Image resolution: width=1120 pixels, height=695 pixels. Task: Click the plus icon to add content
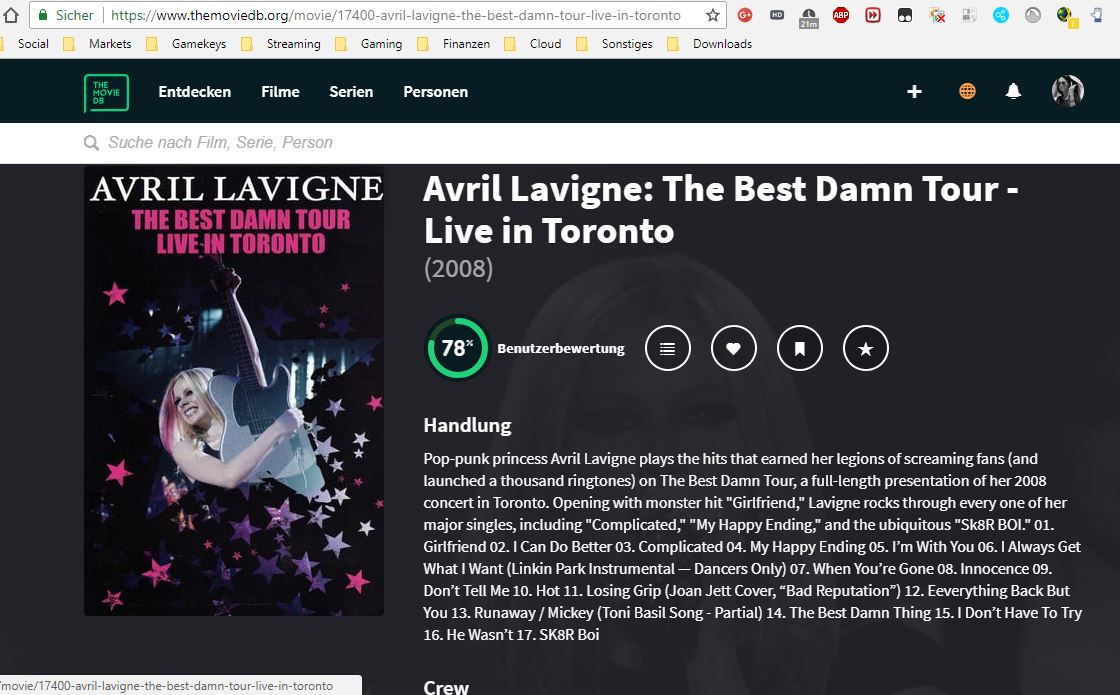[x=914, y=91]
